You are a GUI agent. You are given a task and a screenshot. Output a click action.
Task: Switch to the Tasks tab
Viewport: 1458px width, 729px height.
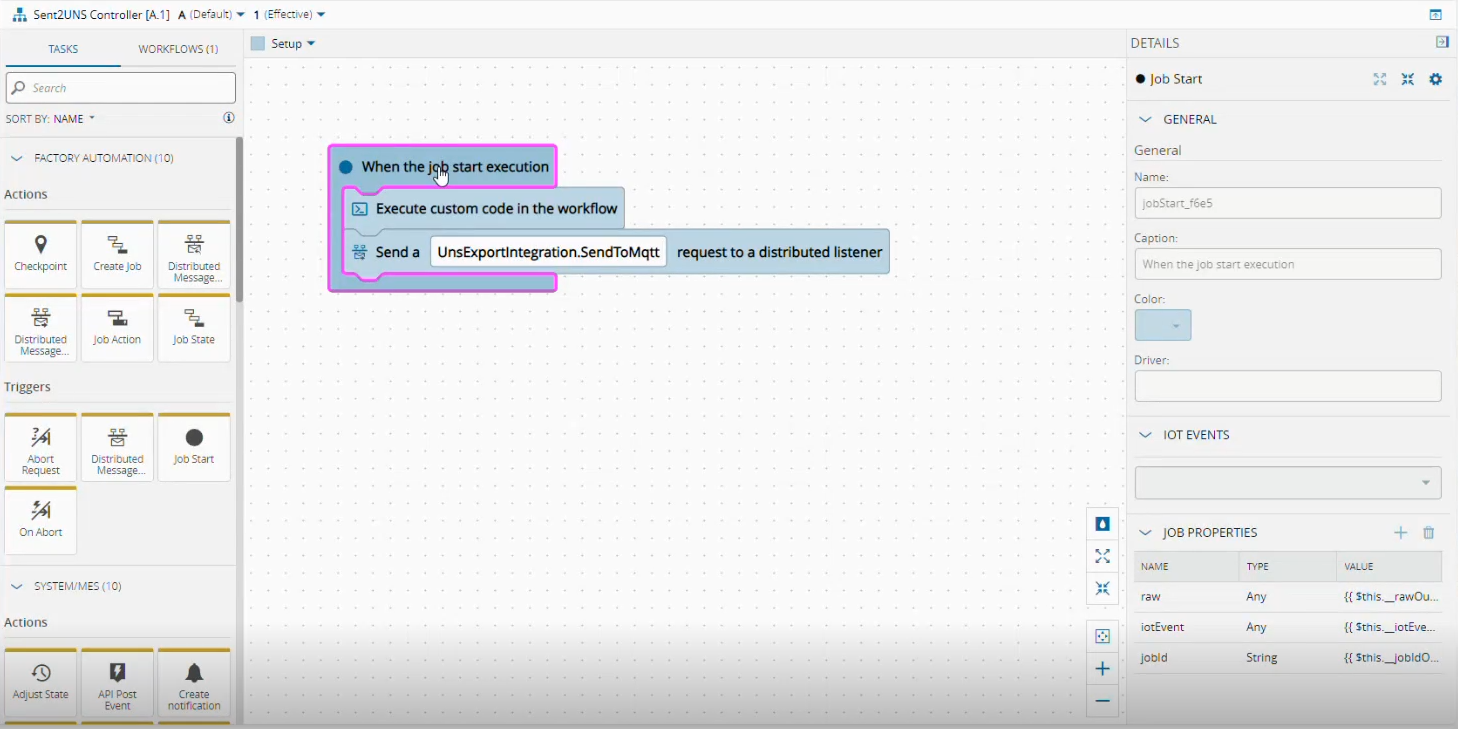pos(63,49)
